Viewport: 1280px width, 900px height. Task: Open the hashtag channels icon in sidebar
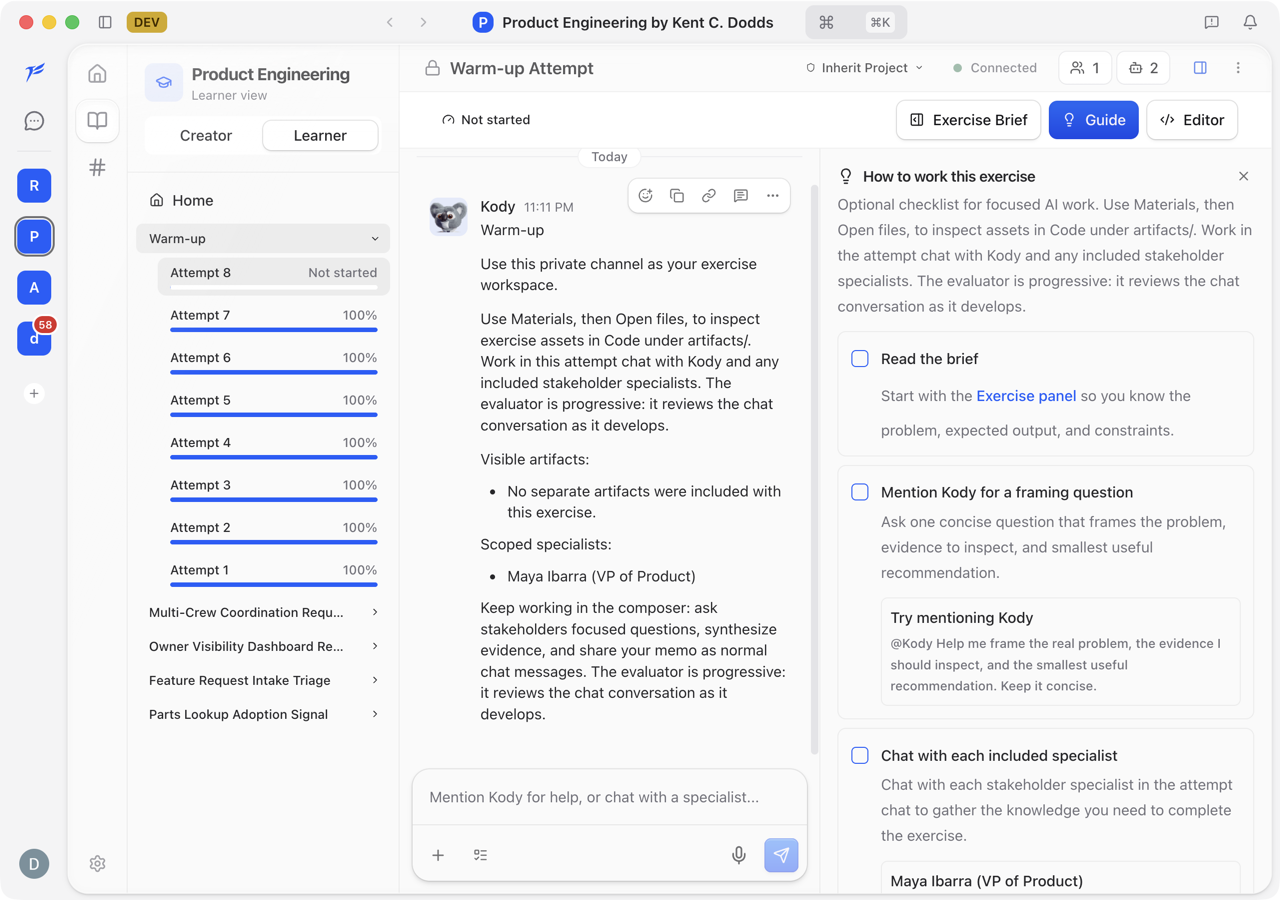click(97, 167)
